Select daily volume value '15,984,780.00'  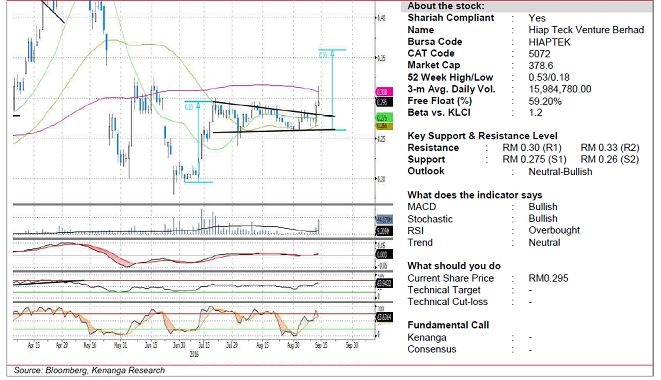560,89
